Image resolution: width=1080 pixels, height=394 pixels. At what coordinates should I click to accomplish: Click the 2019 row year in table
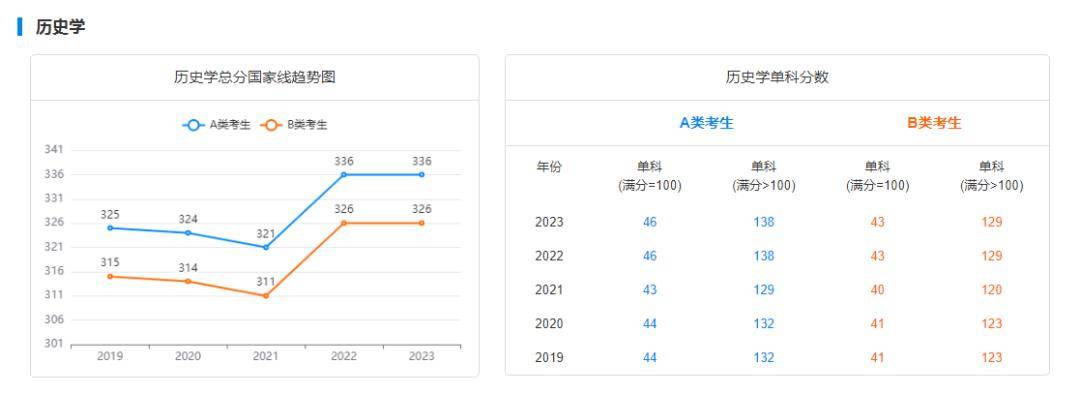point(549,357)
